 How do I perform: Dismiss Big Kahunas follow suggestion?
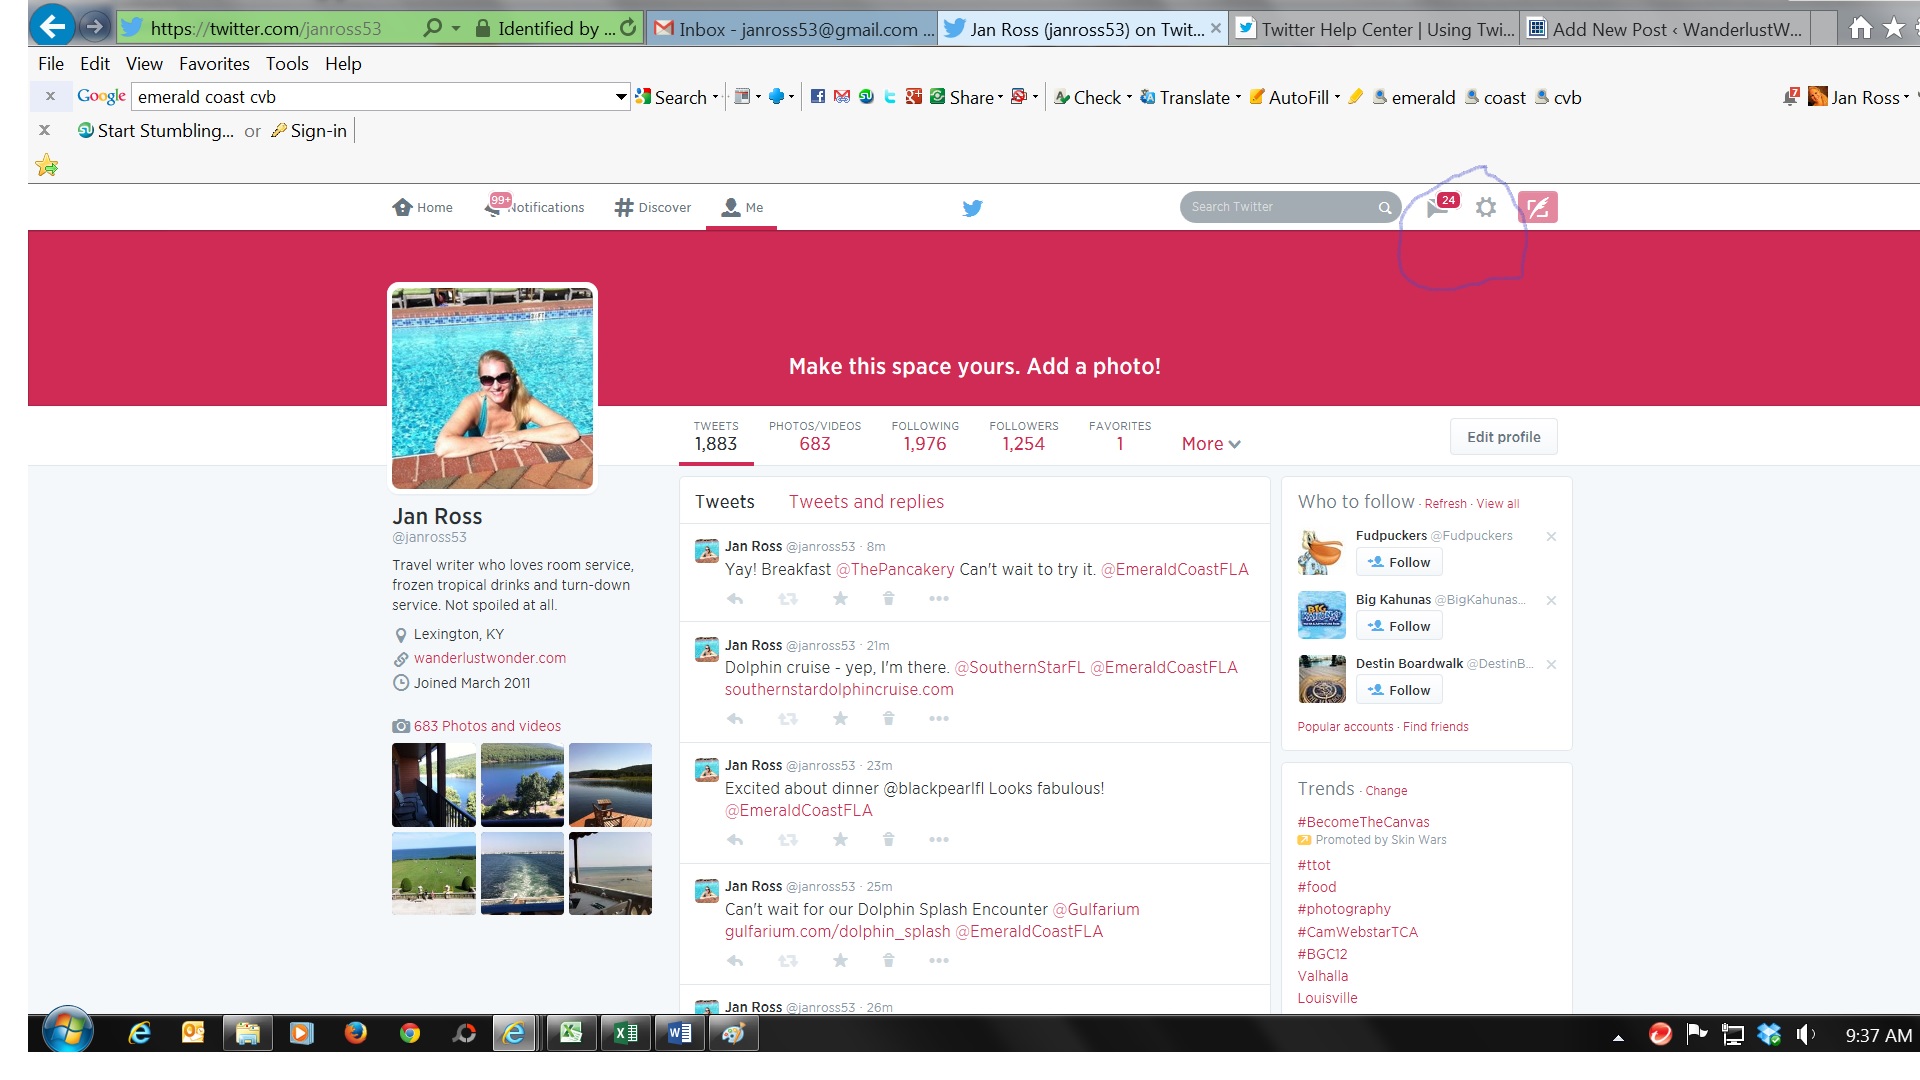point(1551,600)
